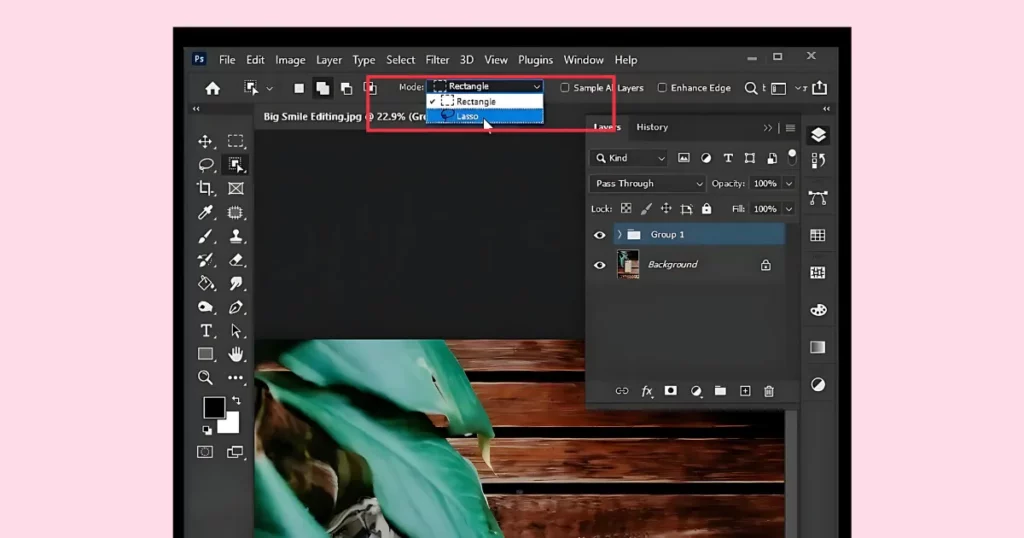Select the Clone Stamp tool
The width and height of the screenshot is (1024, 538).
click(235, 236)
